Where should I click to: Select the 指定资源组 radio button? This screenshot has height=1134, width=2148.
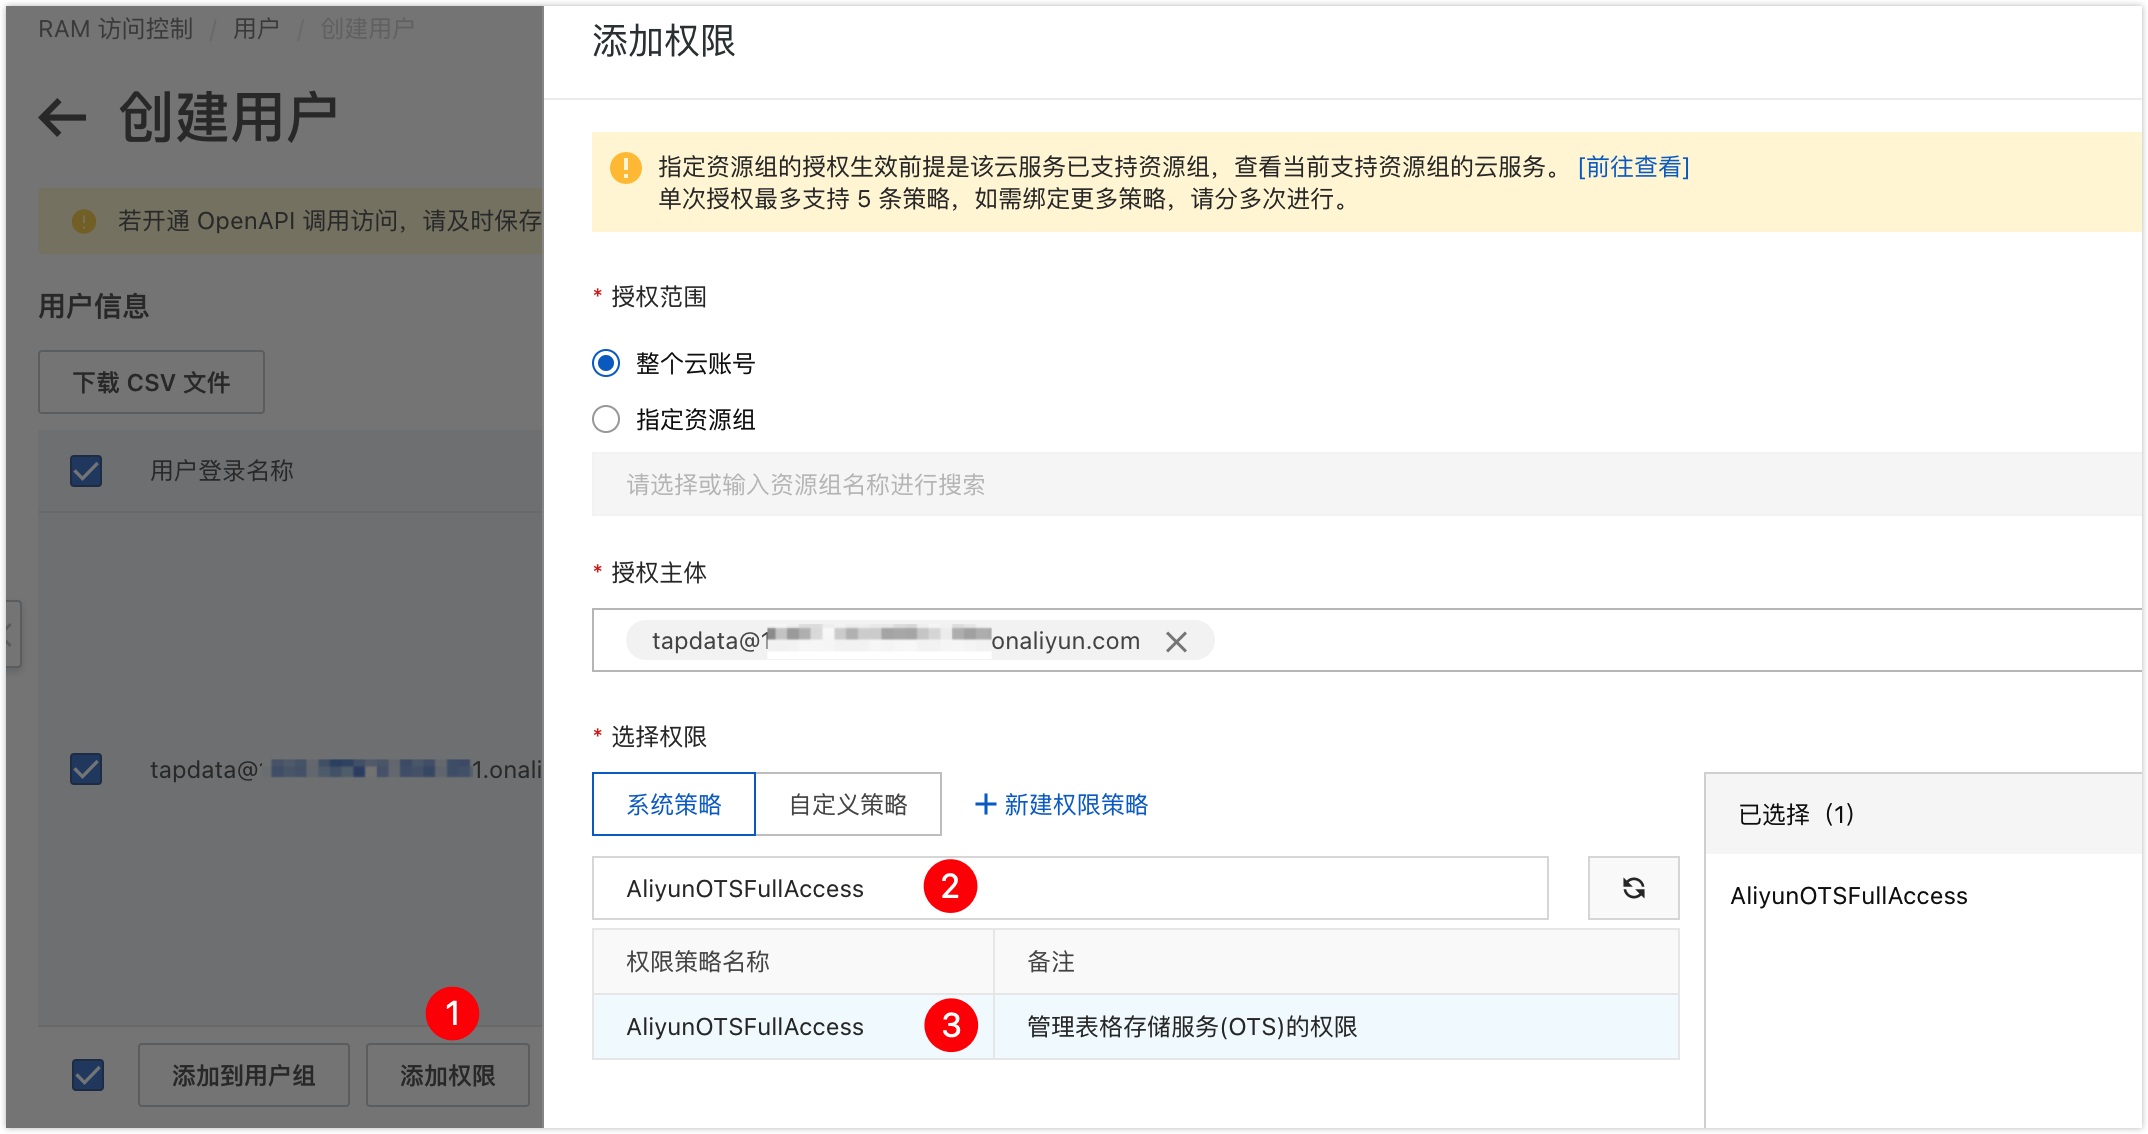click(605, 420)
